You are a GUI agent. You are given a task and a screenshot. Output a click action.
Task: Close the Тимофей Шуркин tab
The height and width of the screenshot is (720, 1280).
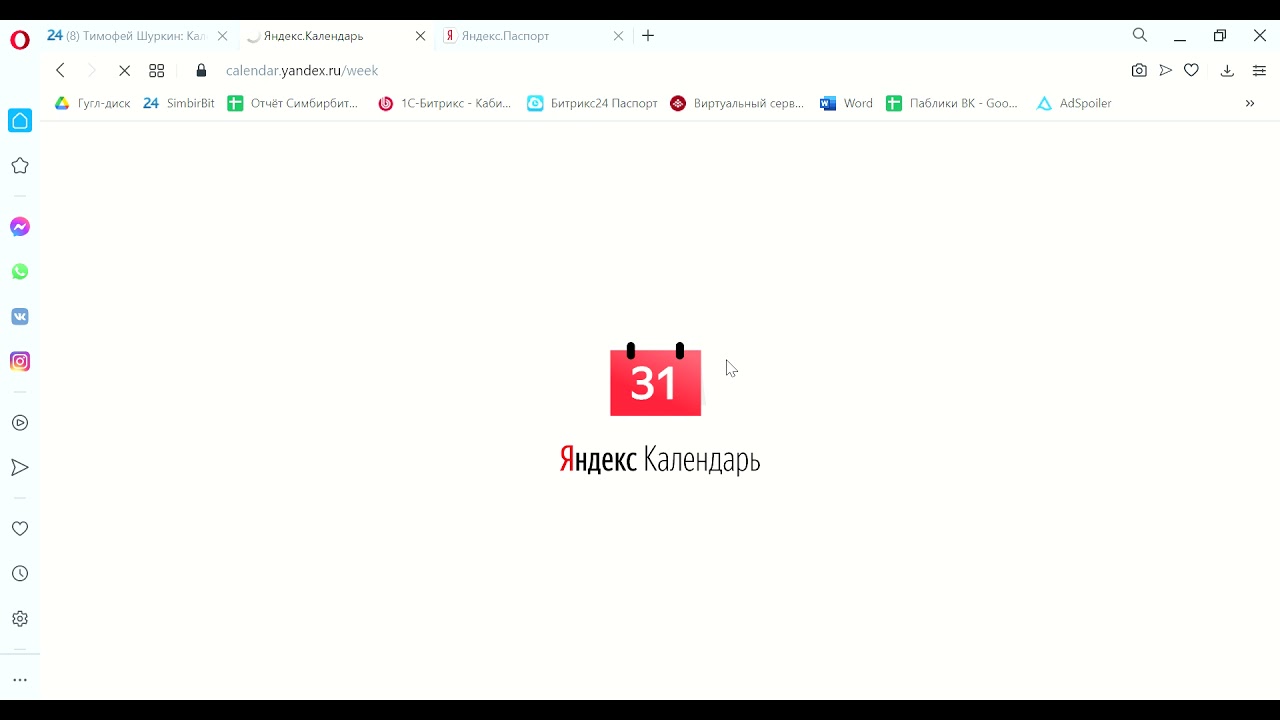coord(222,36)
